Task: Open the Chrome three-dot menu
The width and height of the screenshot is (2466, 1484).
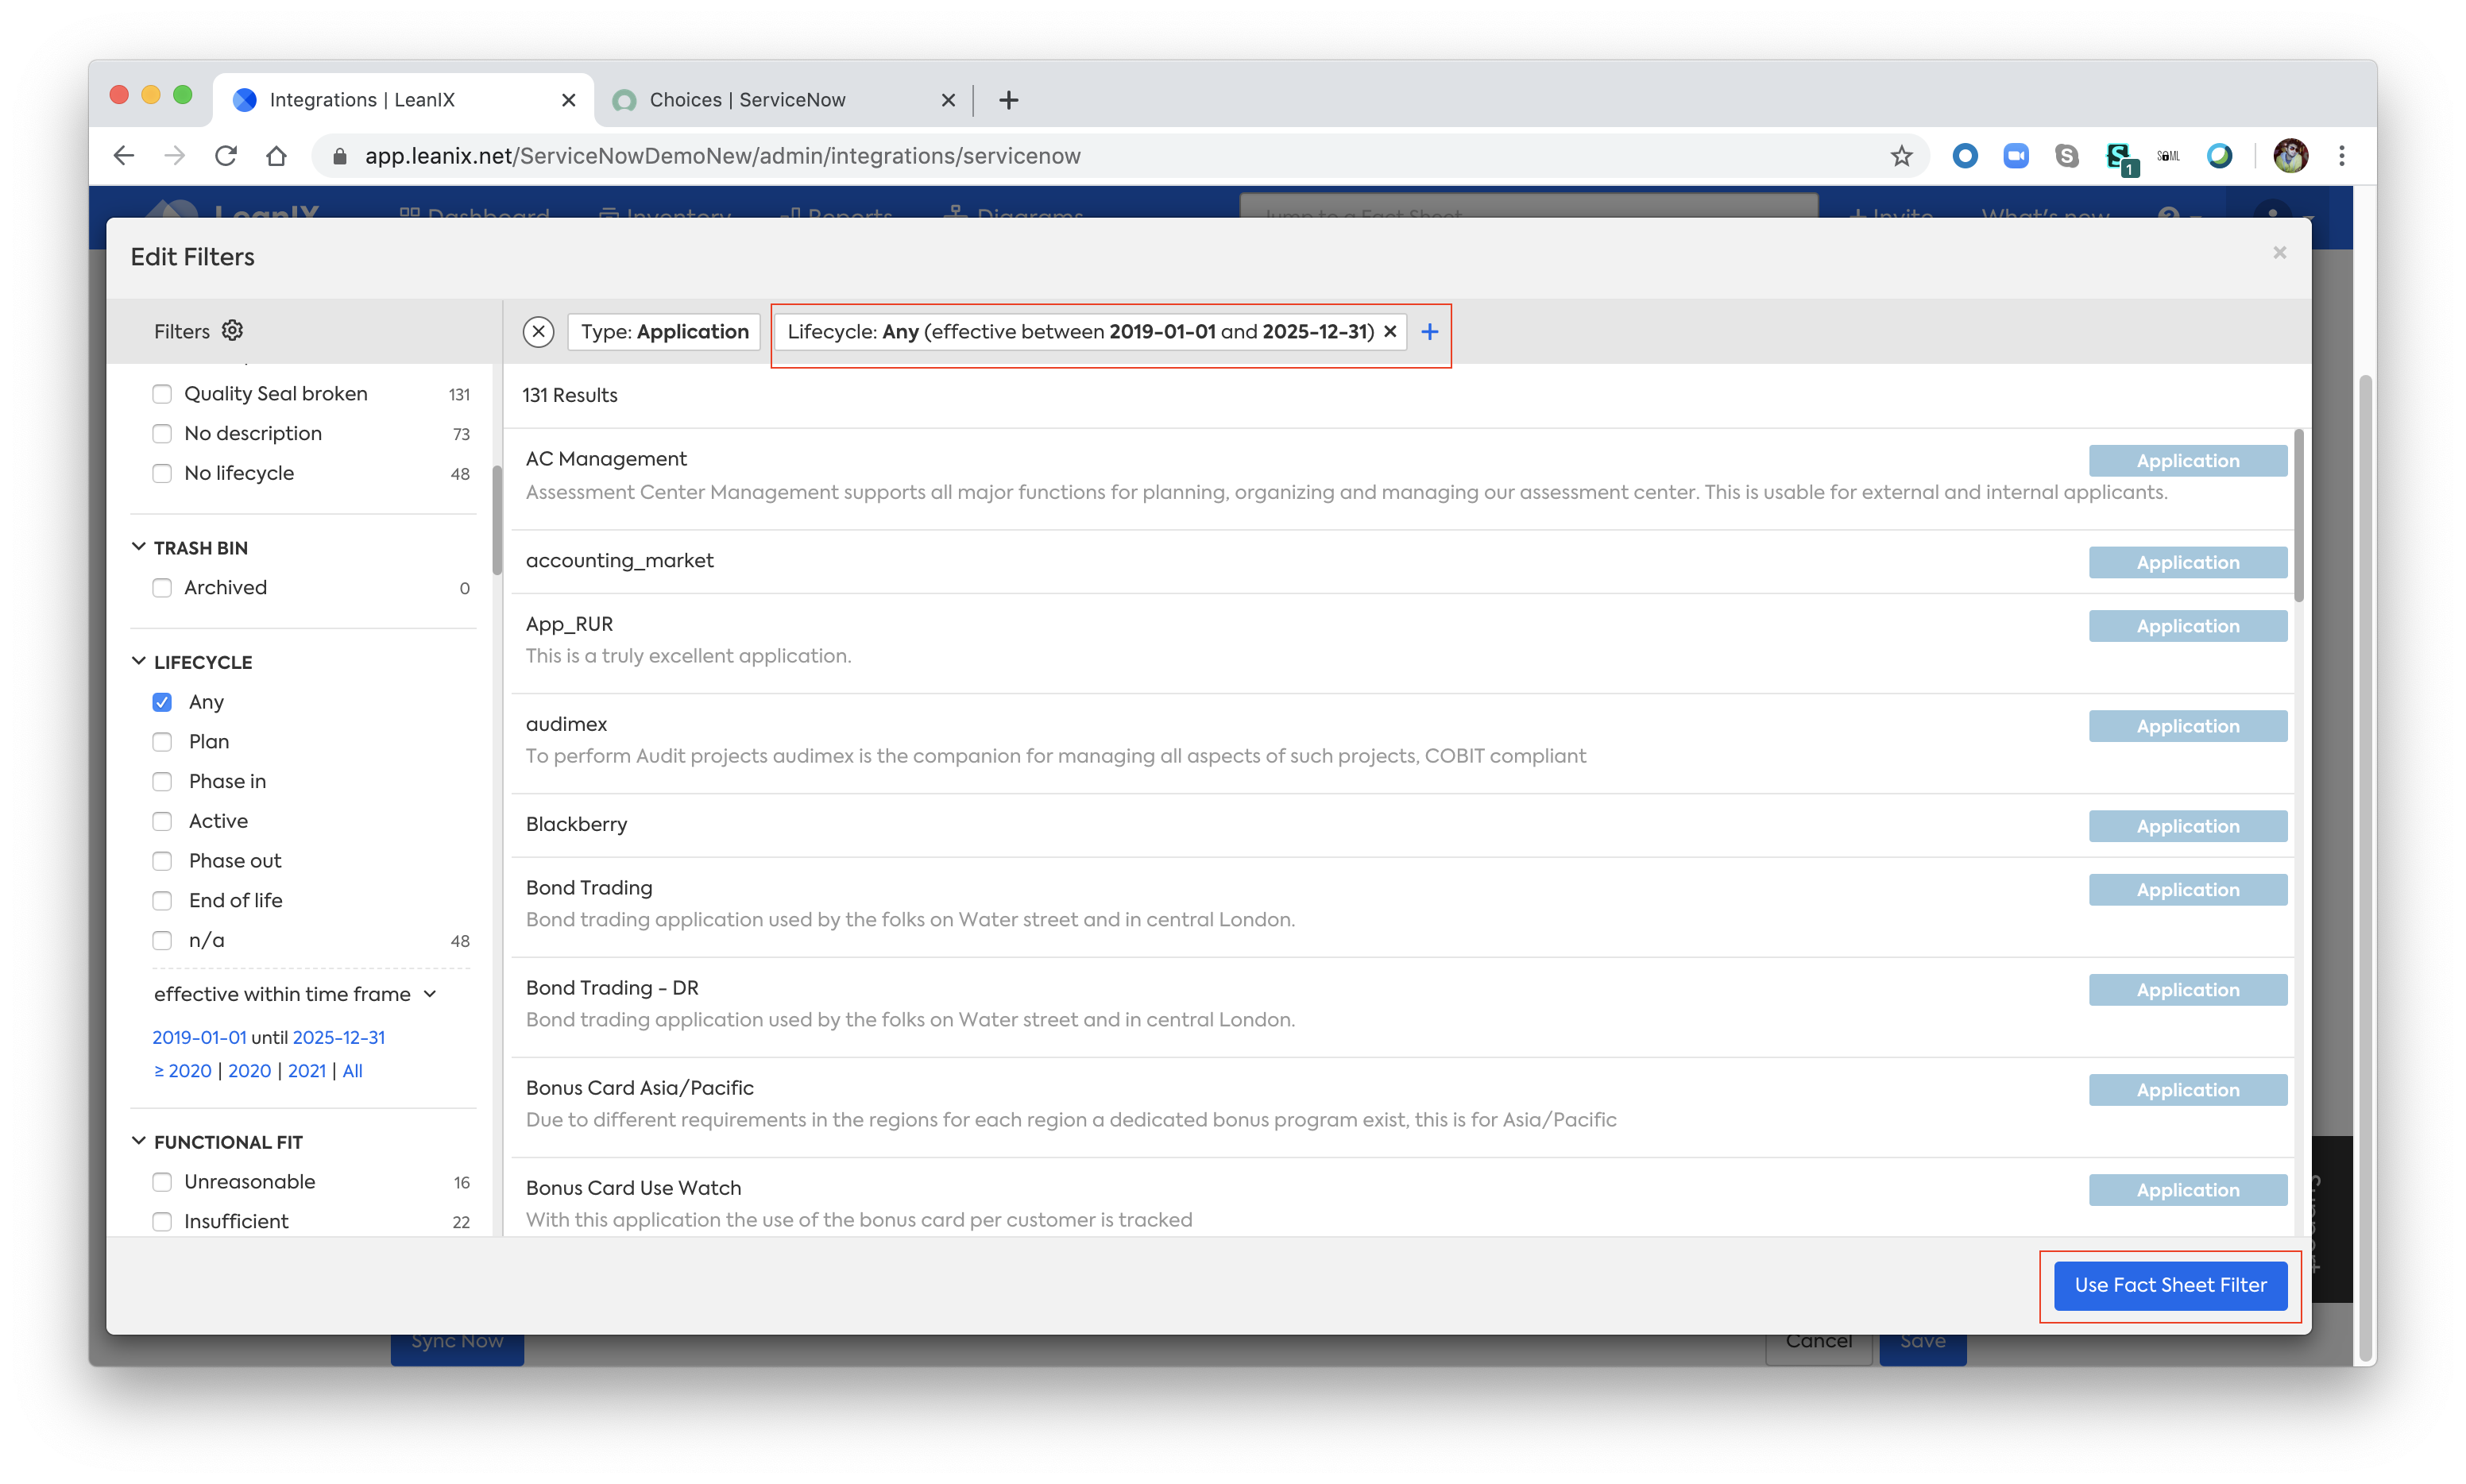Action: (x=2342, y=156)
